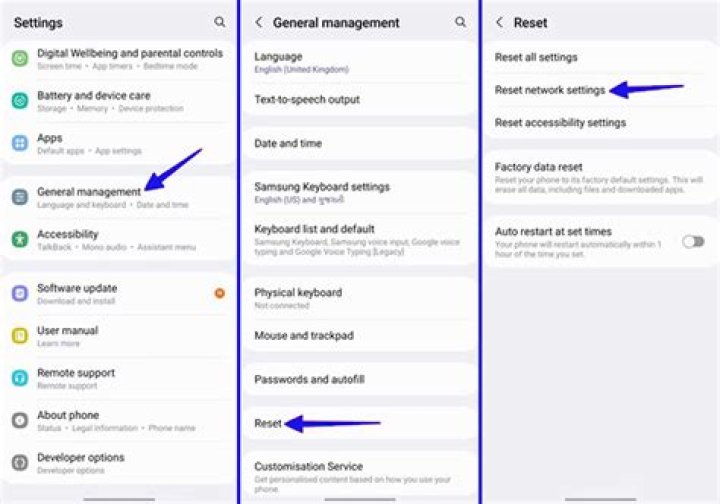Open Keyboard list and default
Screen dimensions: 720x504
(360, 240)
